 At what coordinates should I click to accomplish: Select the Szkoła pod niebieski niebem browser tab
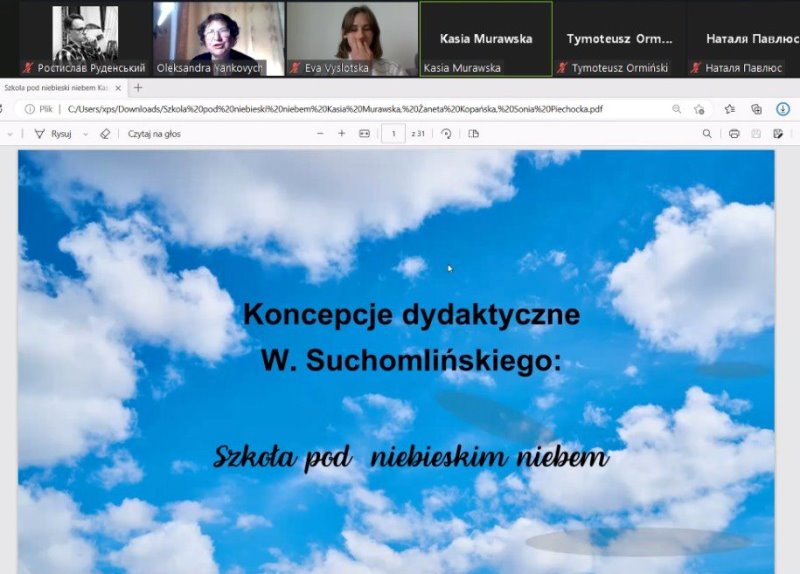(63, 88)
